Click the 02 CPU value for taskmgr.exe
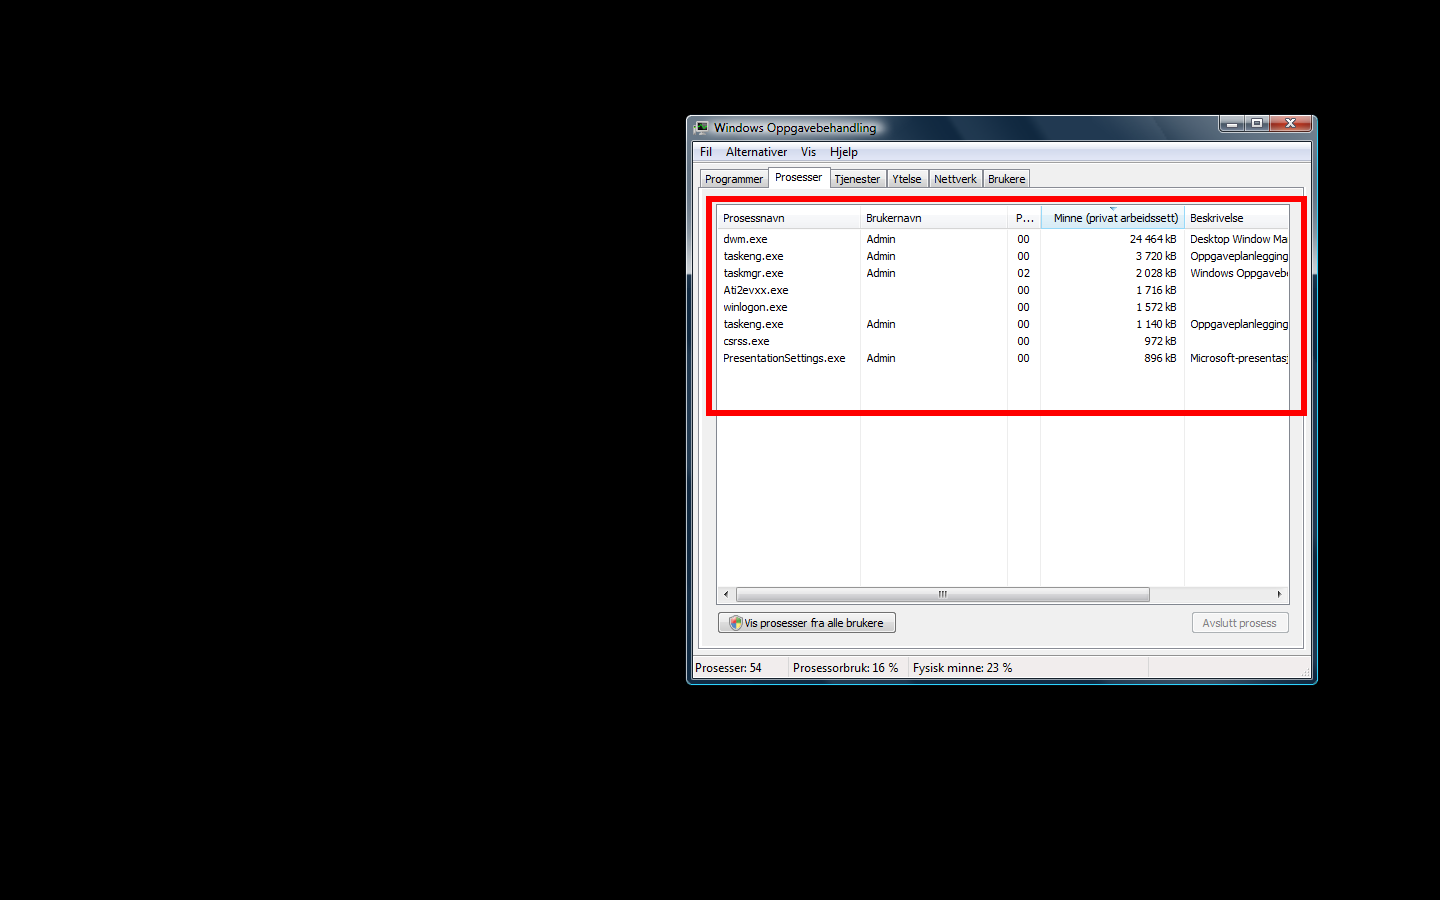The height and width of the screenshot is (900, 1440). (1023, 273)
